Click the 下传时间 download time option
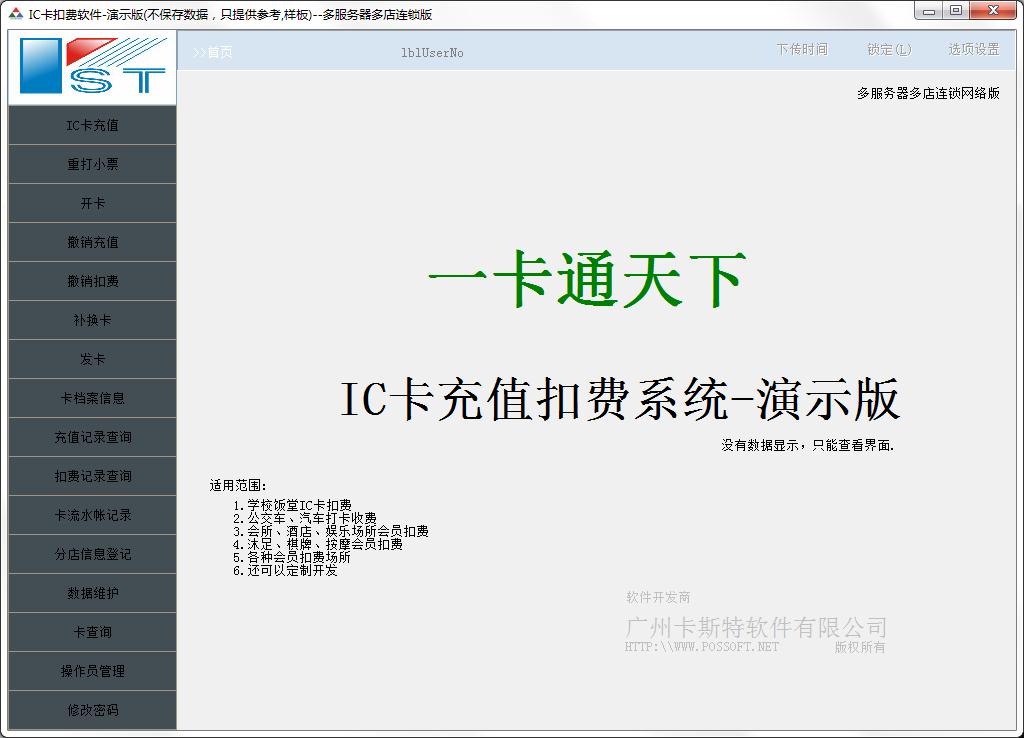The height and width of the screenshot is (738, 1024). (x=802, y=50)
